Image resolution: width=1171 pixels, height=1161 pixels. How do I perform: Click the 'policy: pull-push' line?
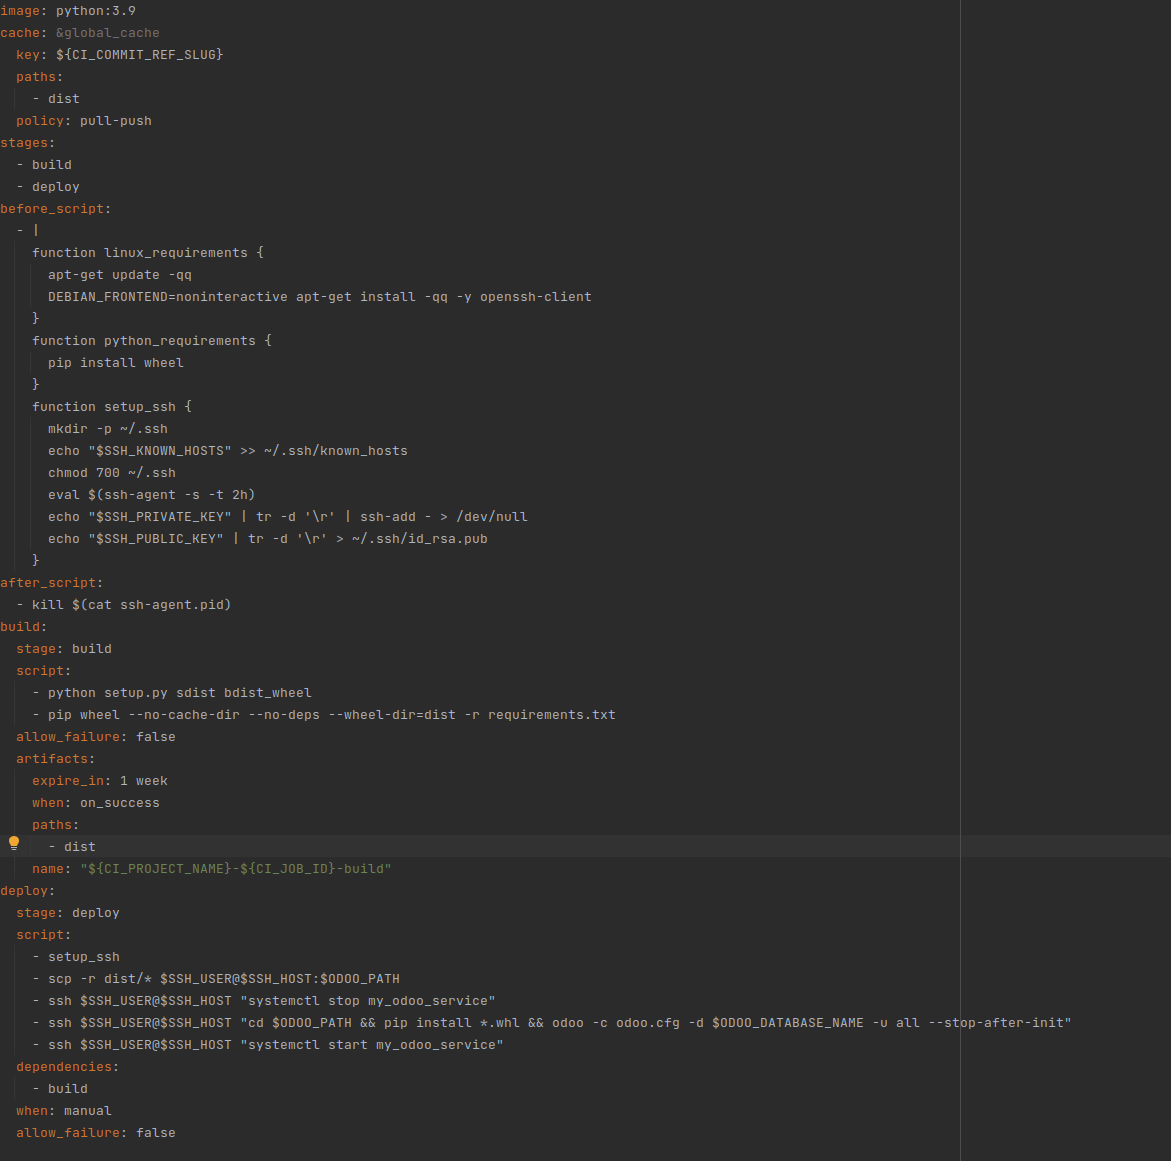click(x=84, y=121)
